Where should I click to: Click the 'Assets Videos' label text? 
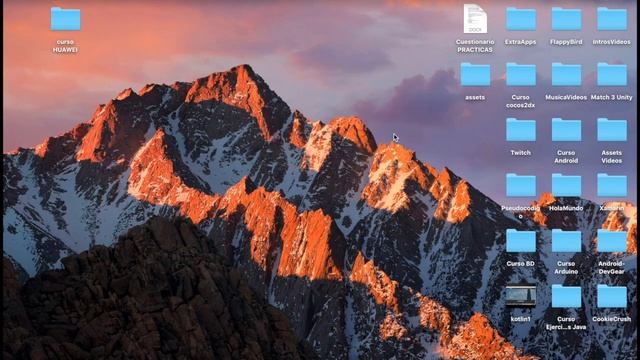click(x=612, y=157)
